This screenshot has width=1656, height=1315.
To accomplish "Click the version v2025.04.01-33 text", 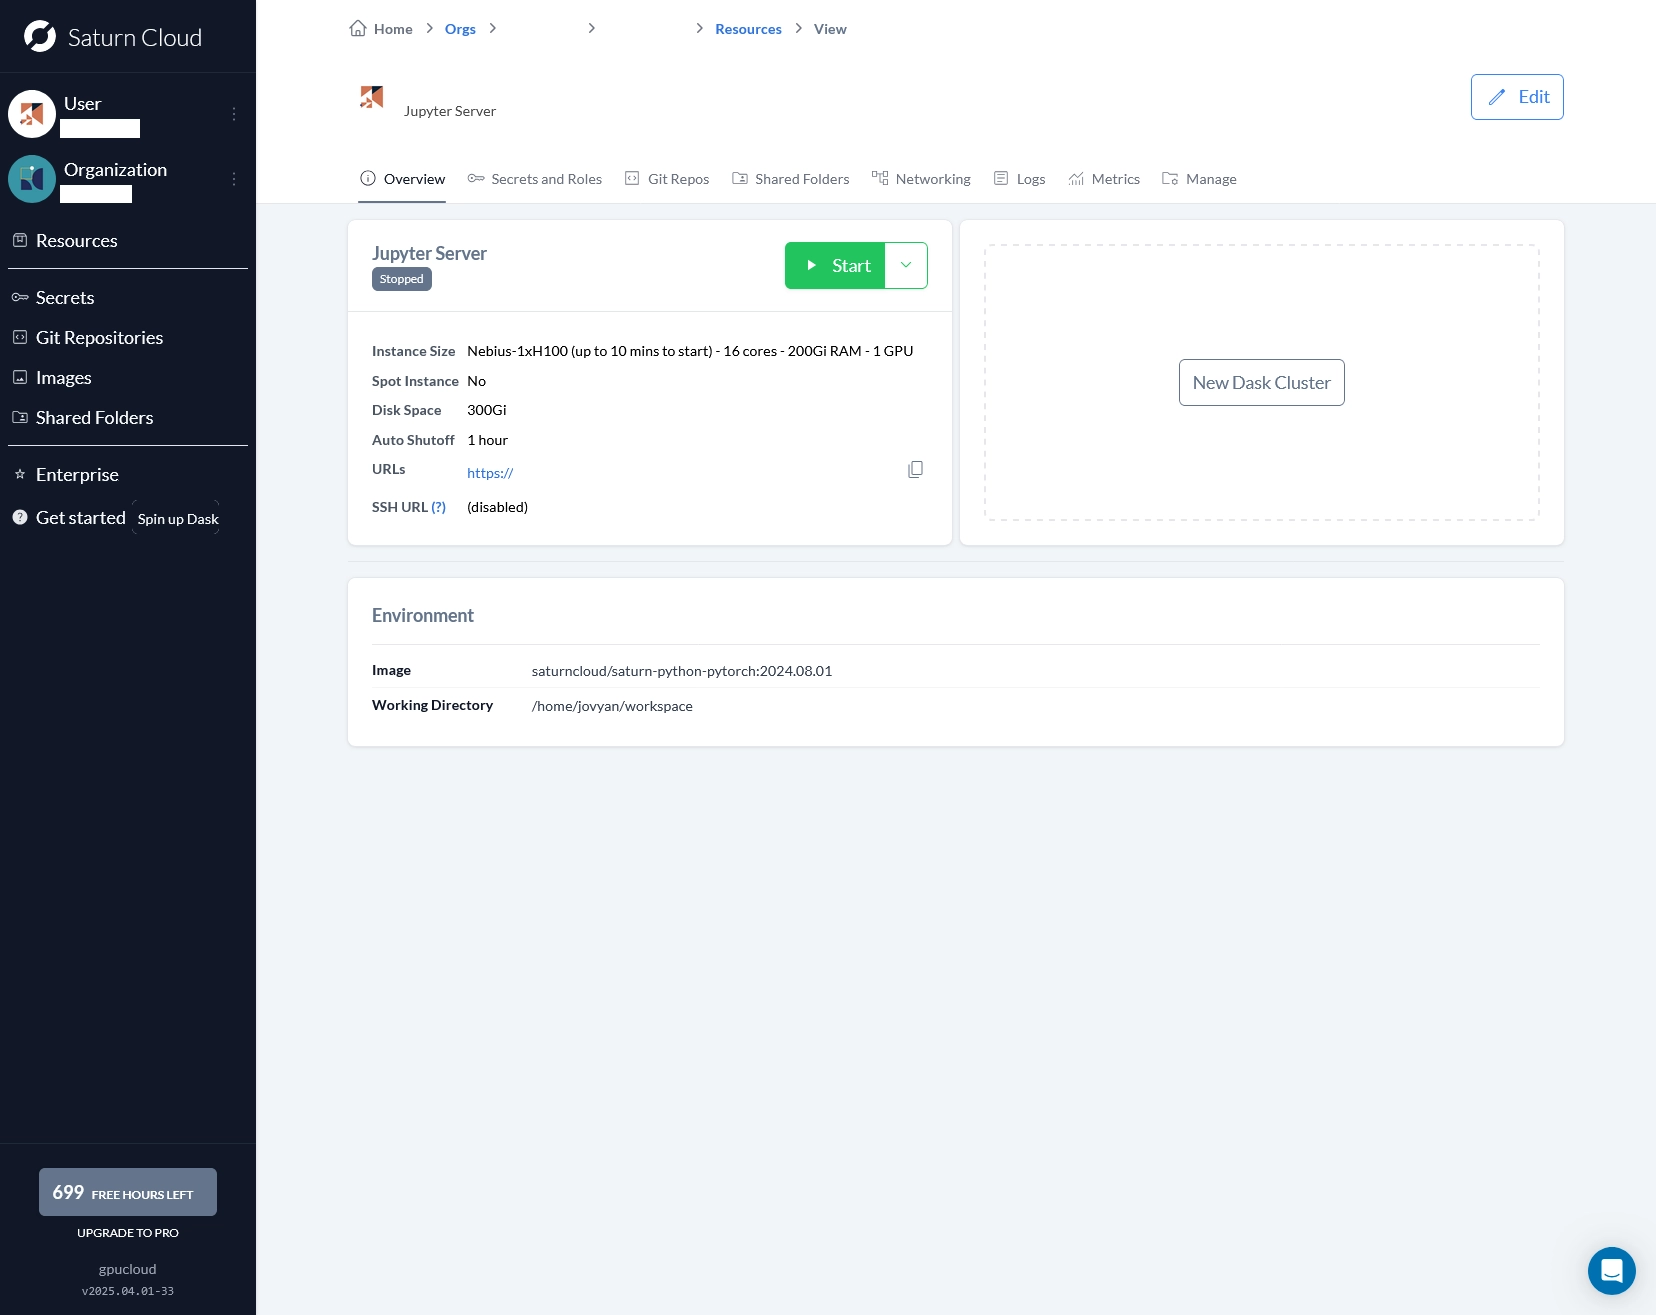I will [128, 1291].
